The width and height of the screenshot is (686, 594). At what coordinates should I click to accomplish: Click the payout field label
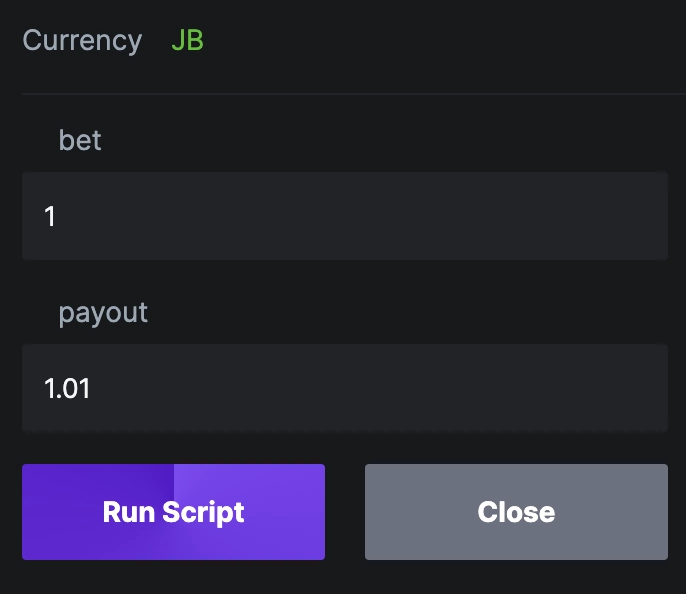click(x=103, y=312)
